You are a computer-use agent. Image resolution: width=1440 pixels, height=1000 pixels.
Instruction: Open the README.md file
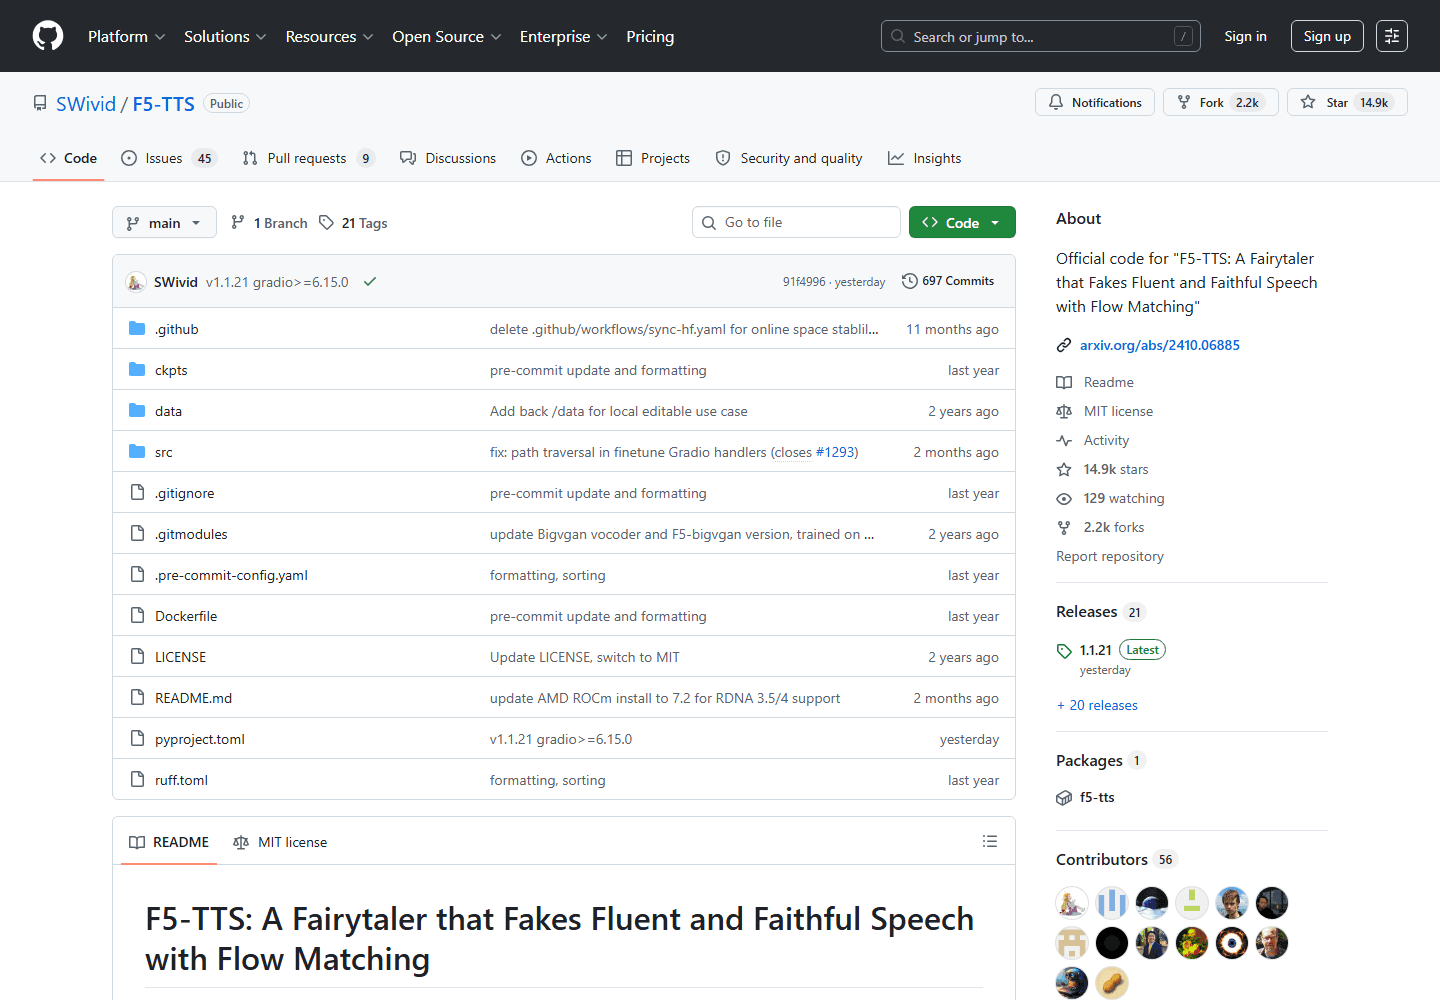coord(193,698)
